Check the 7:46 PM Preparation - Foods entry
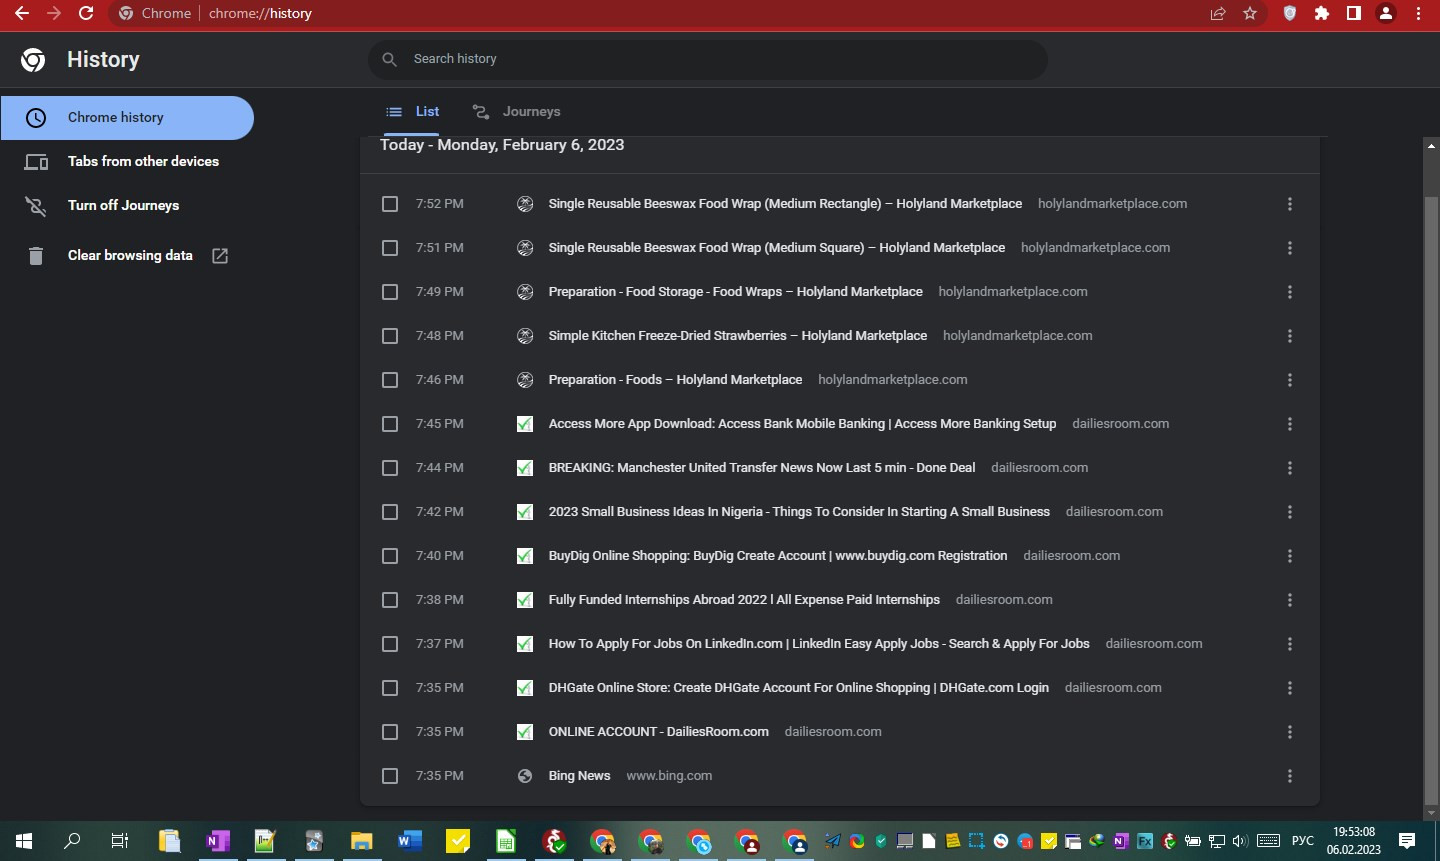The image size is (1440, 861). (x=390, y=380)
